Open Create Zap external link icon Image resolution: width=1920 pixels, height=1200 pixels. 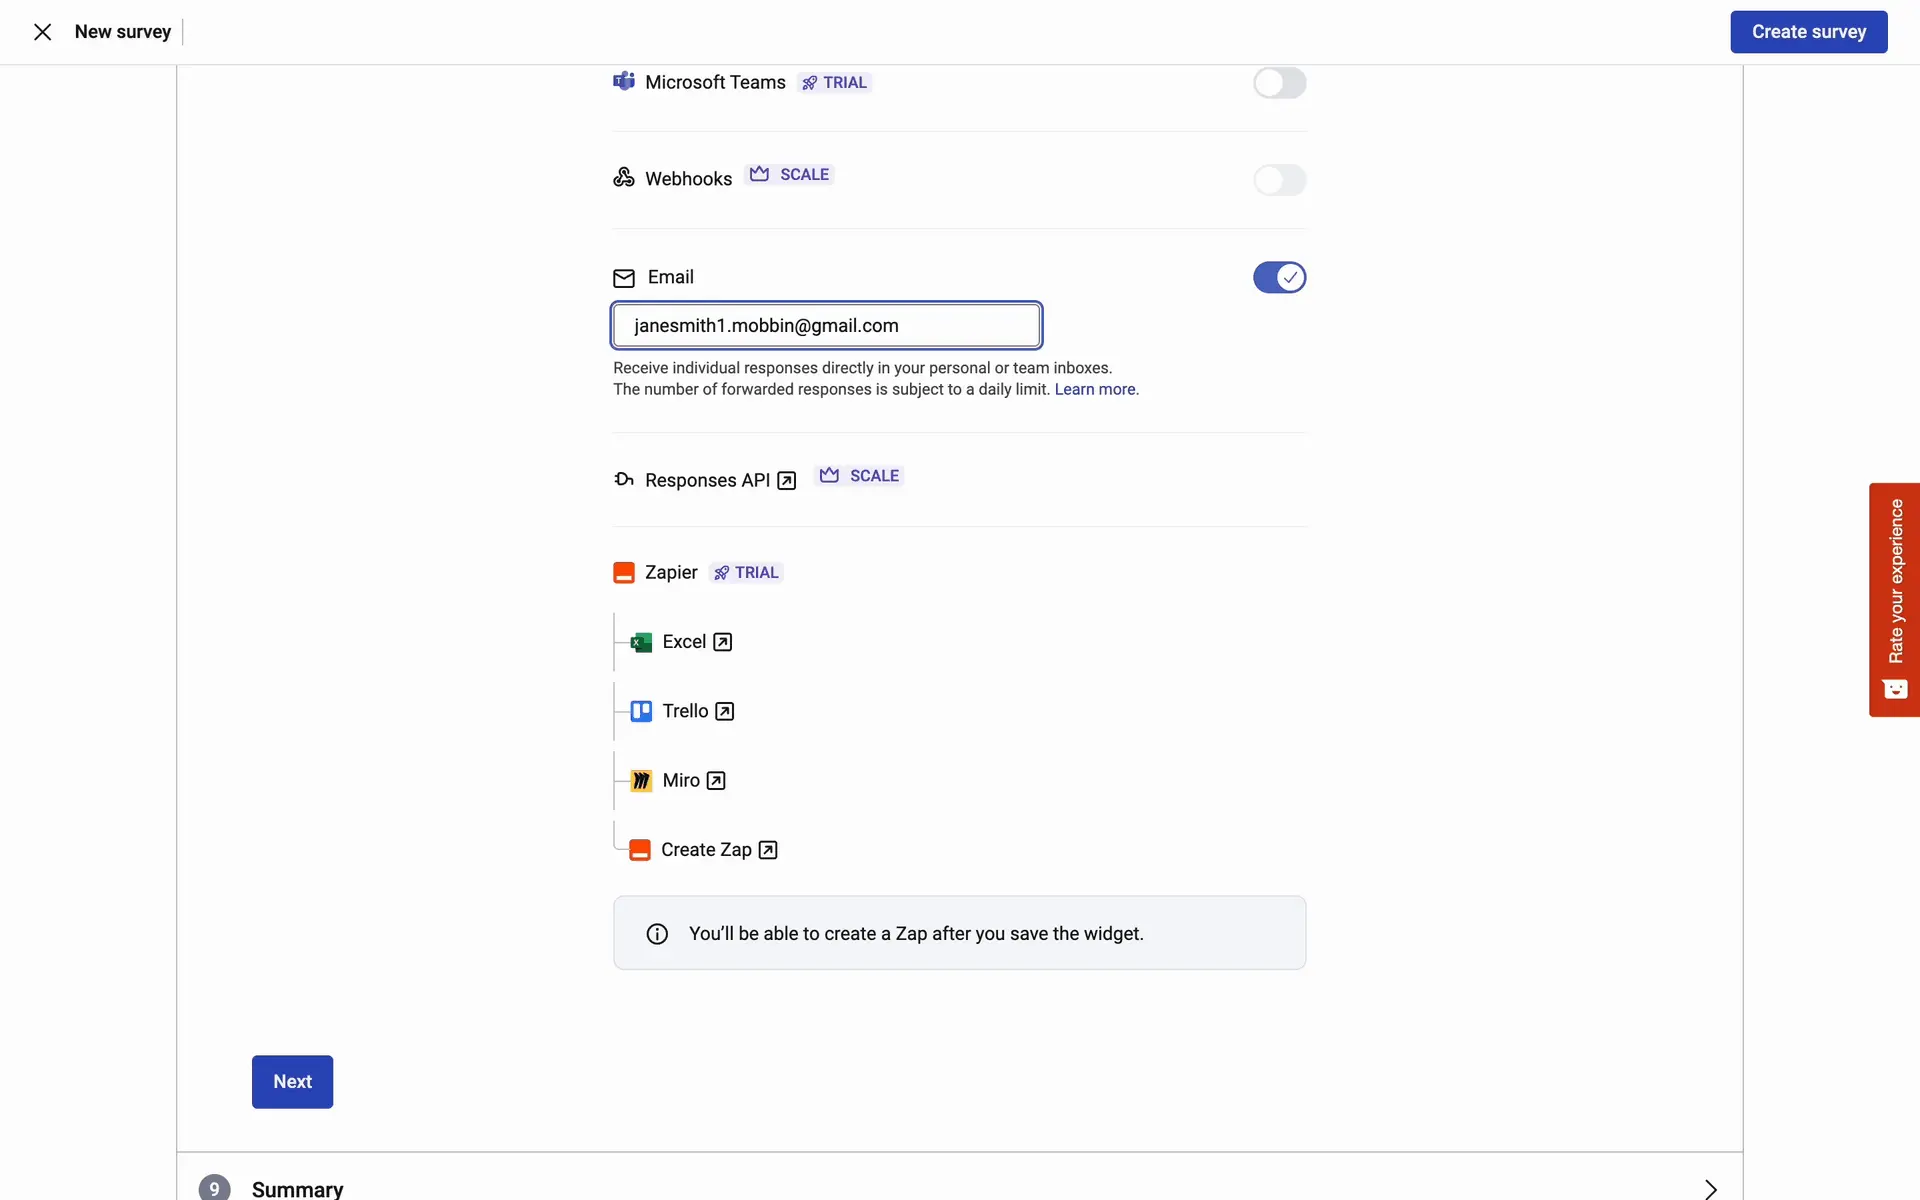[x=768, y=850]
